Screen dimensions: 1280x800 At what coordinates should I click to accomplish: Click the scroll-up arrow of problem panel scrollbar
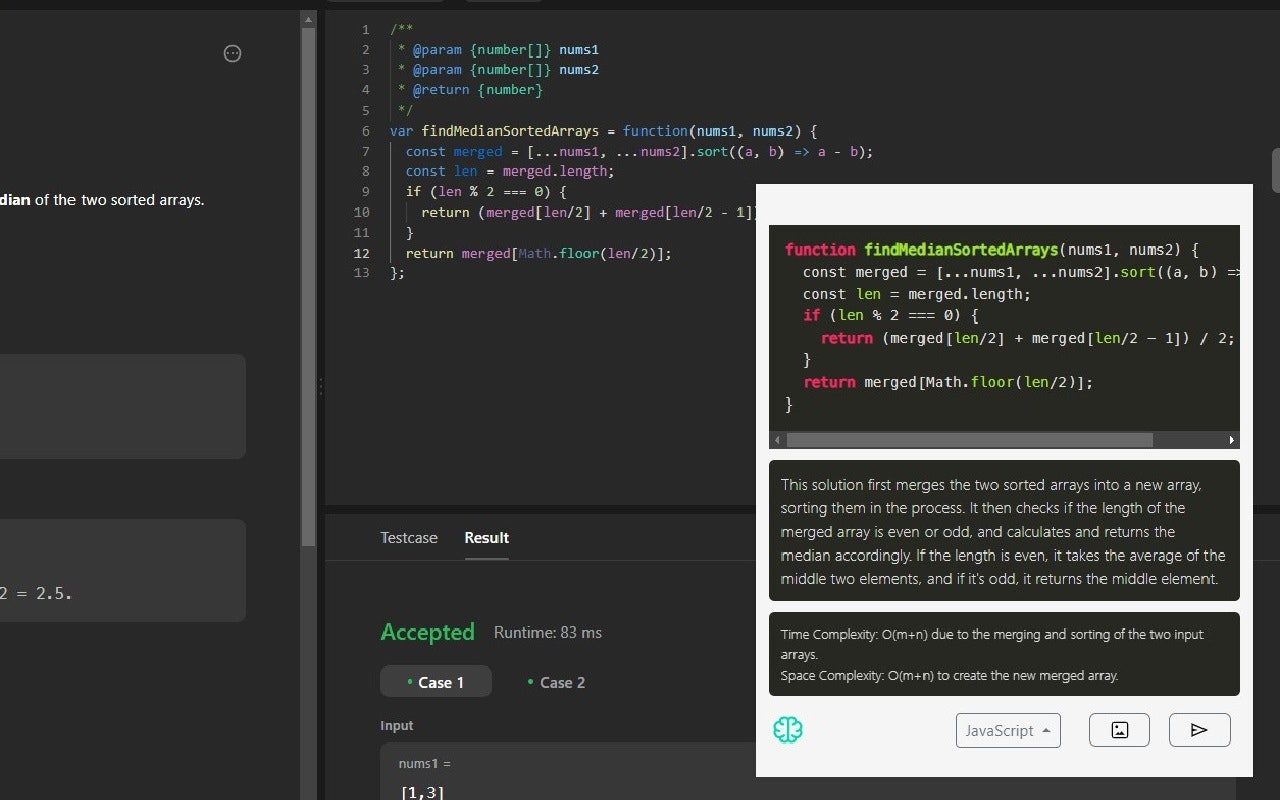(x=308, y=19)
